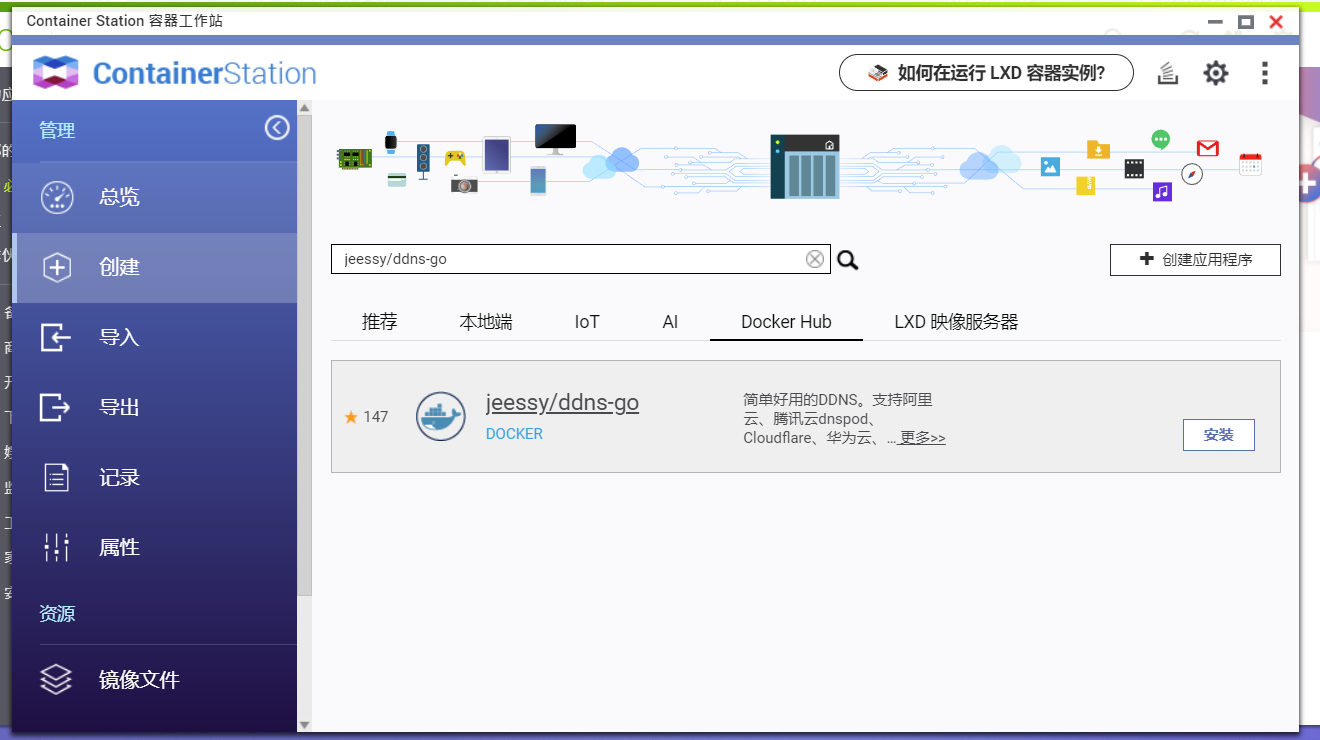Click the 创建应用程序 button
1320x740 pixels.
(x=1195, y=259)
